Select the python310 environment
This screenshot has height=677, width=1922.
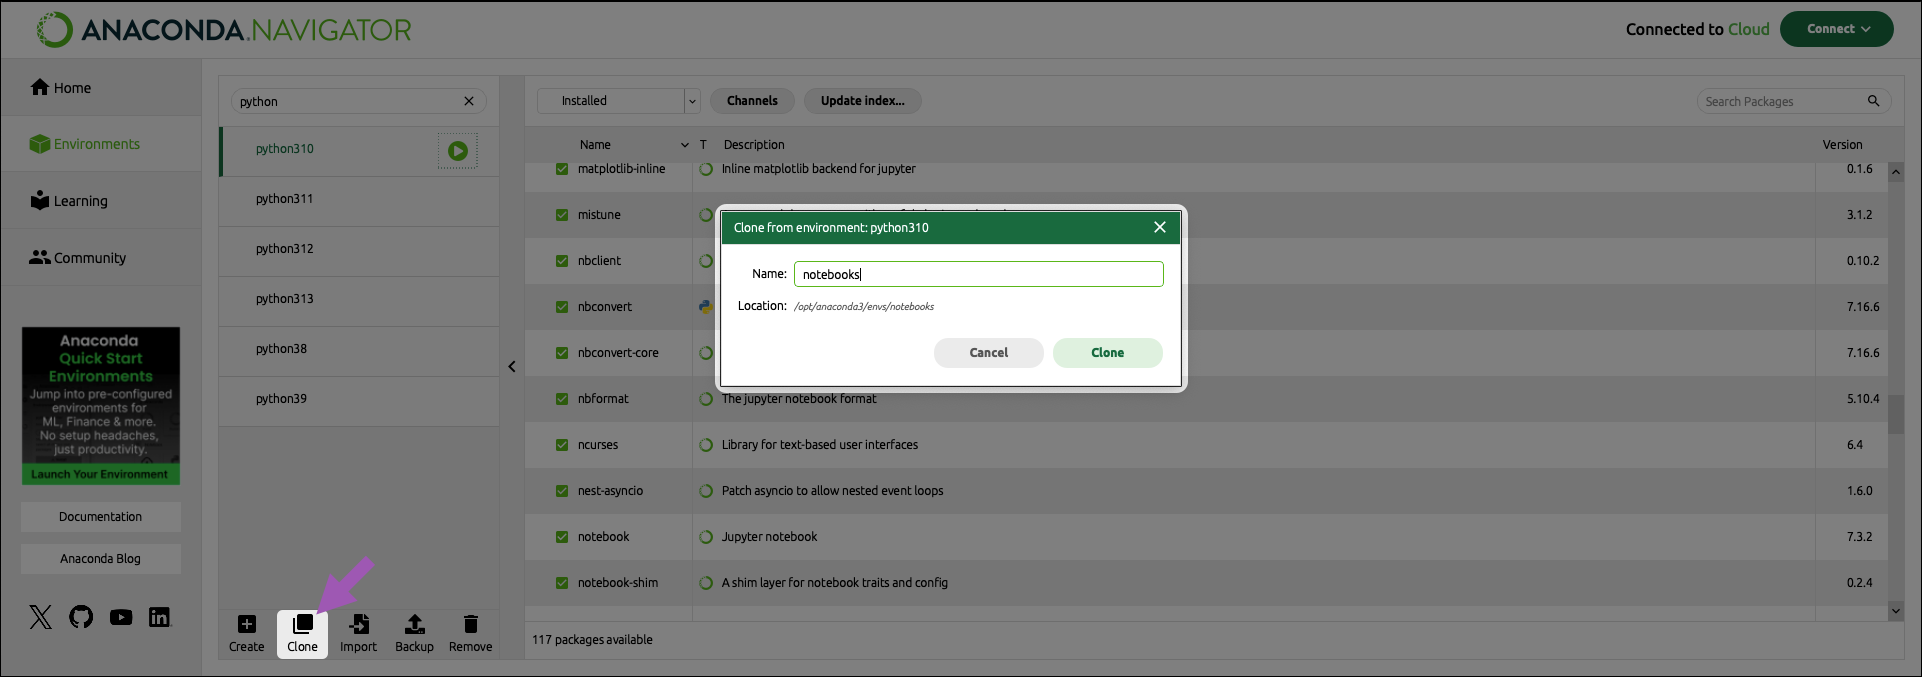click(x=359, y=149)
